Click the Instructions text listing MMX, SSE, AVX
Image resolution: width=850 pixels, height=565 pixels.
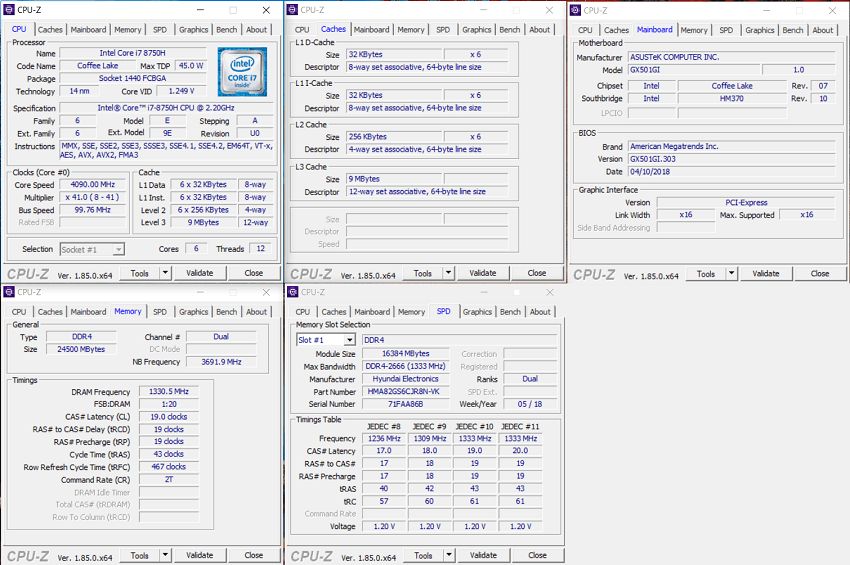[166, 151]
